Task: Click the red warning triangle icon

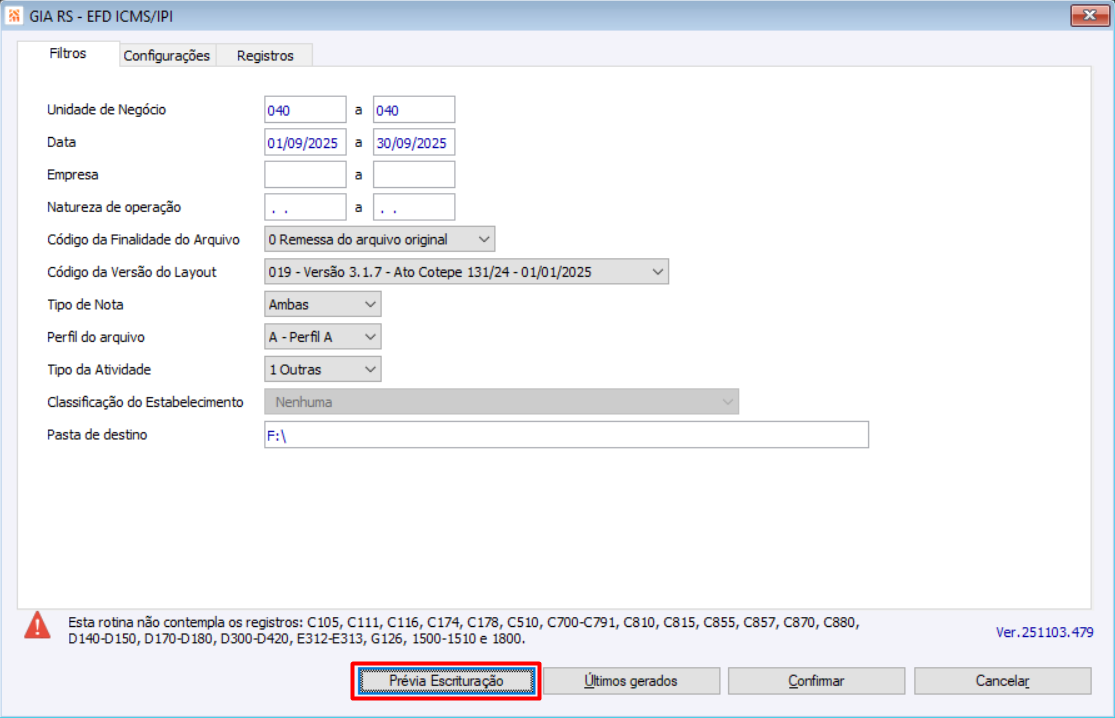Action: tap(37, 626)
